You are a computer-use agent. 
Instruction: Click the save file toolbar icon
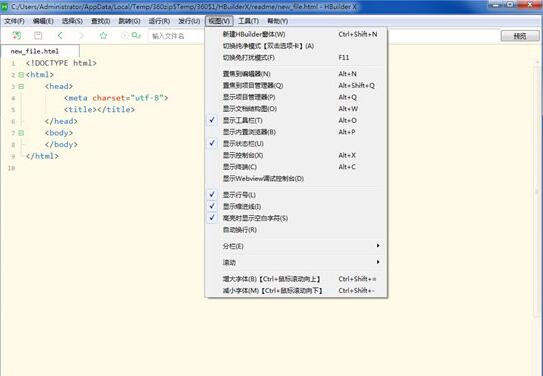click(x=38, y=35)
